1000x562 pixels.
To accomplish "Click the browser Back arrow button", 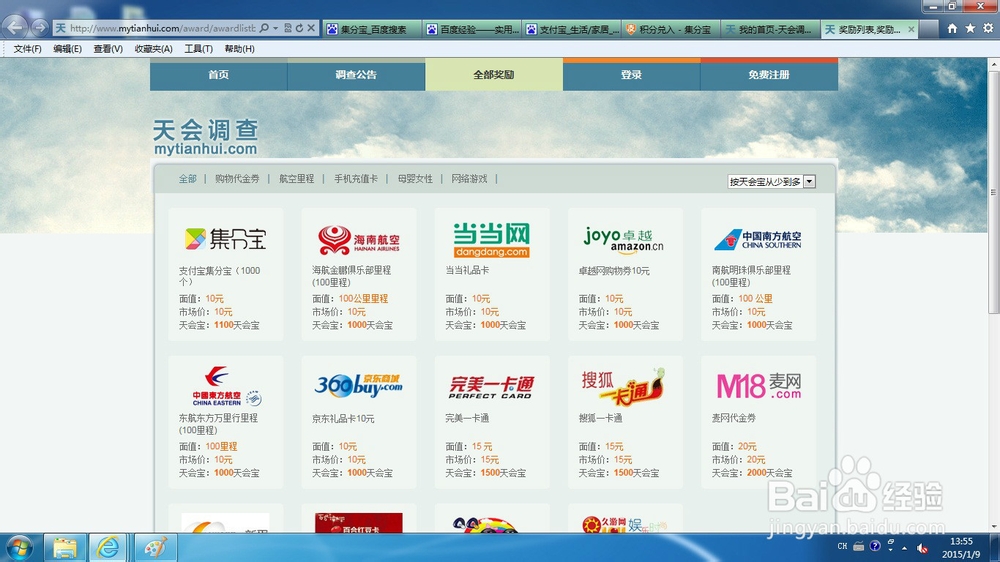I will click(x=15, y=27).
